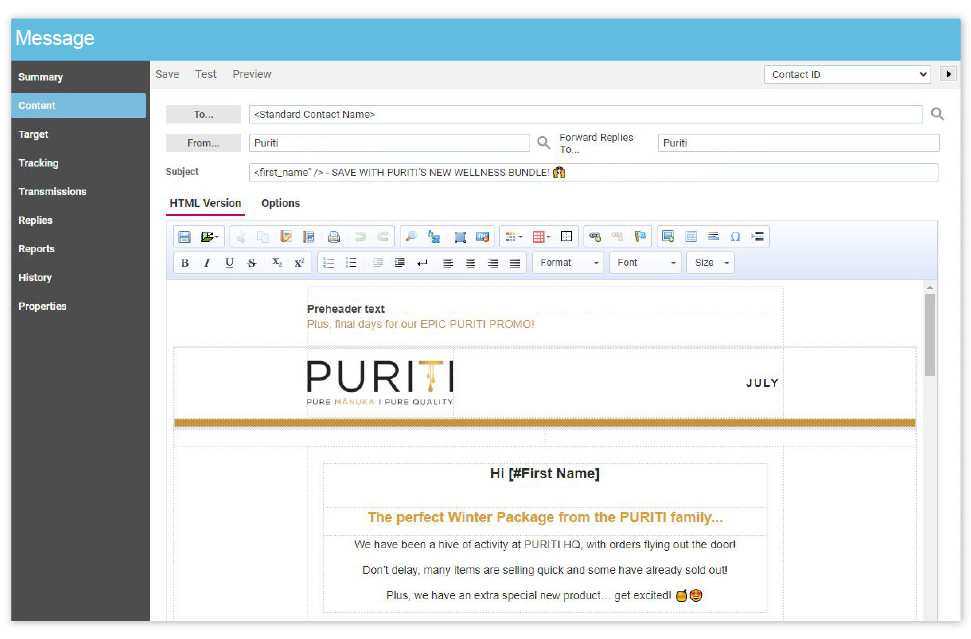Toggle numbered list
Image resolution: width=971 pixels, height=639 pixels.
coord(329,263)
